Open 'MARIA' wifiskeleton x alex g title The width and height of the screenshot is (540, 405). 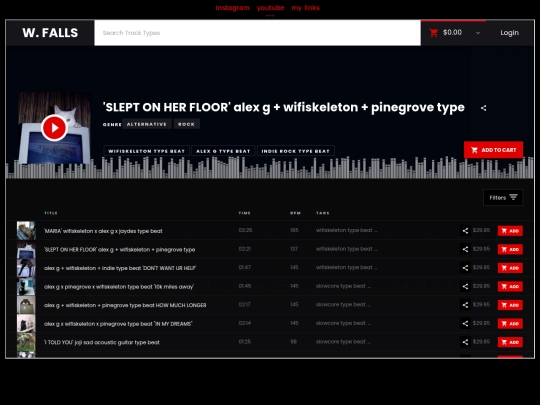click(103, 231)
